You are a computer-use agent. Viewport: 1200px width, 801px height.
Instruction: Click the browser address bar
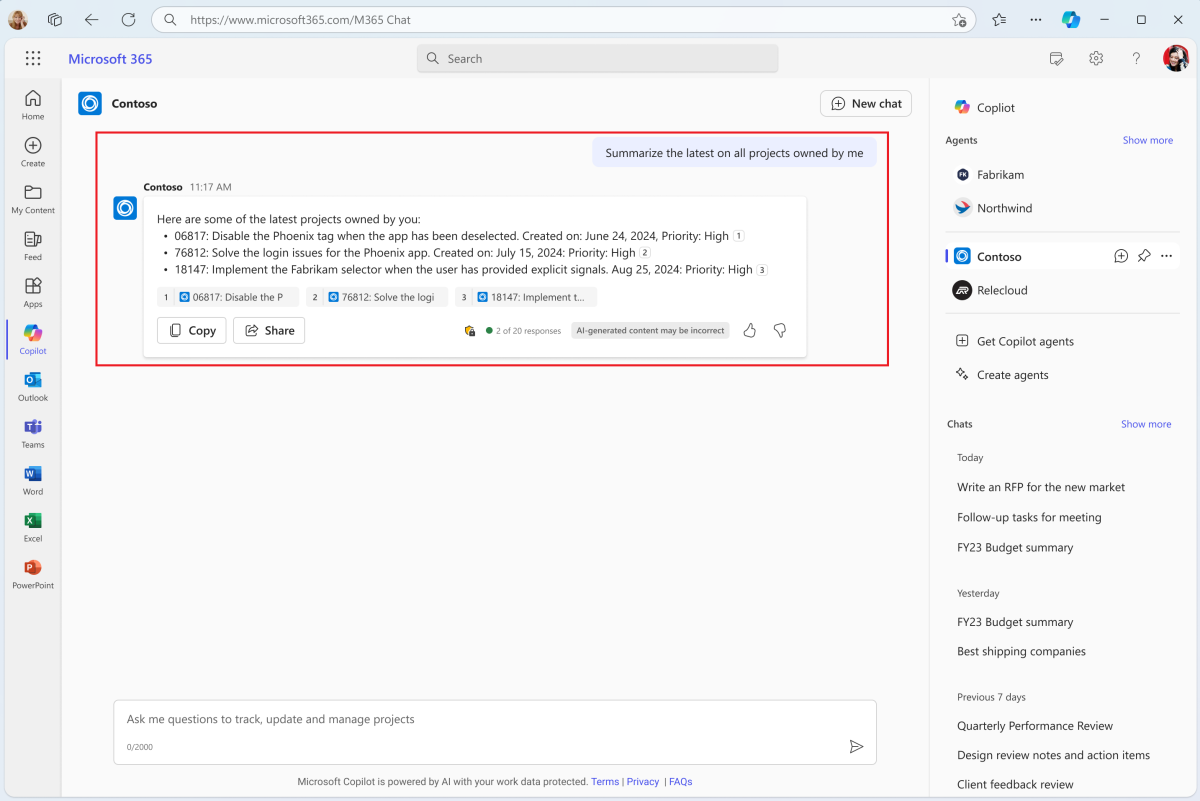tap(565, 19)
